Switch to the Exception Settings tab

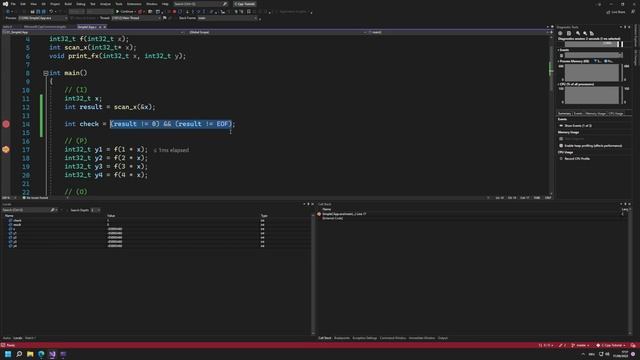tap(365, 338)
